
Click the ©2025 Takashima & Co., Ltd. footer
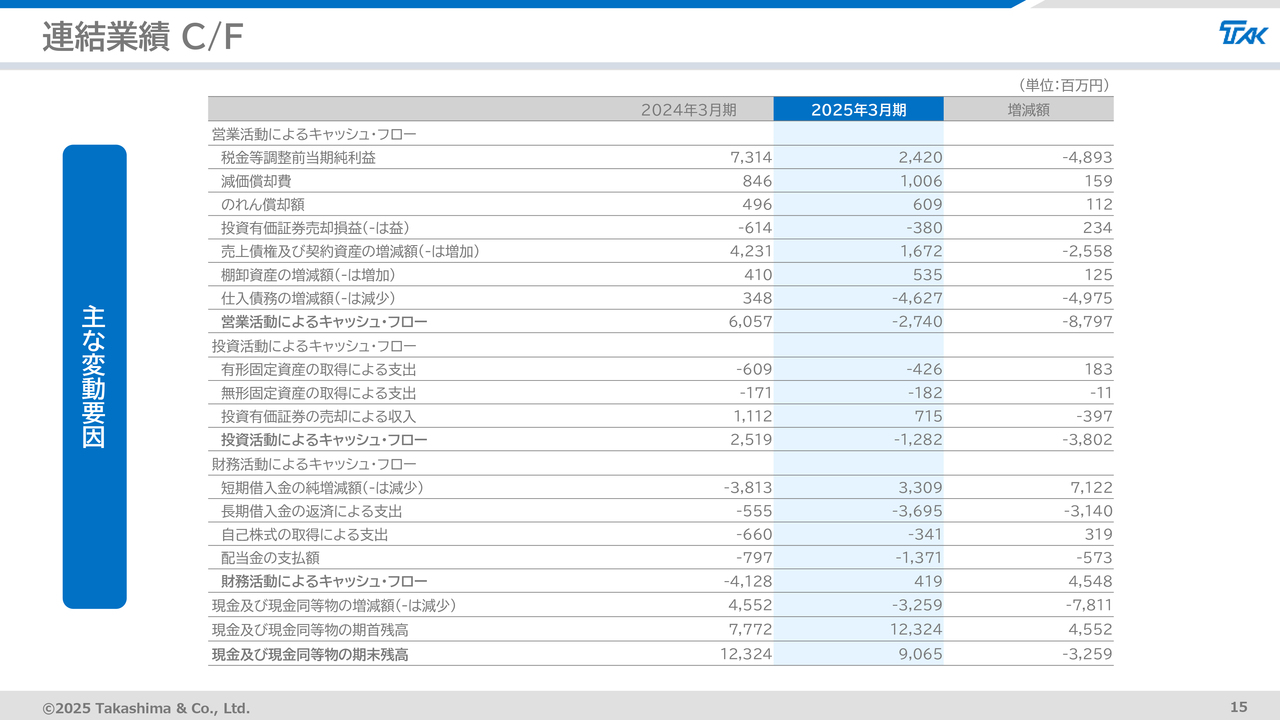tap(146, 708)
